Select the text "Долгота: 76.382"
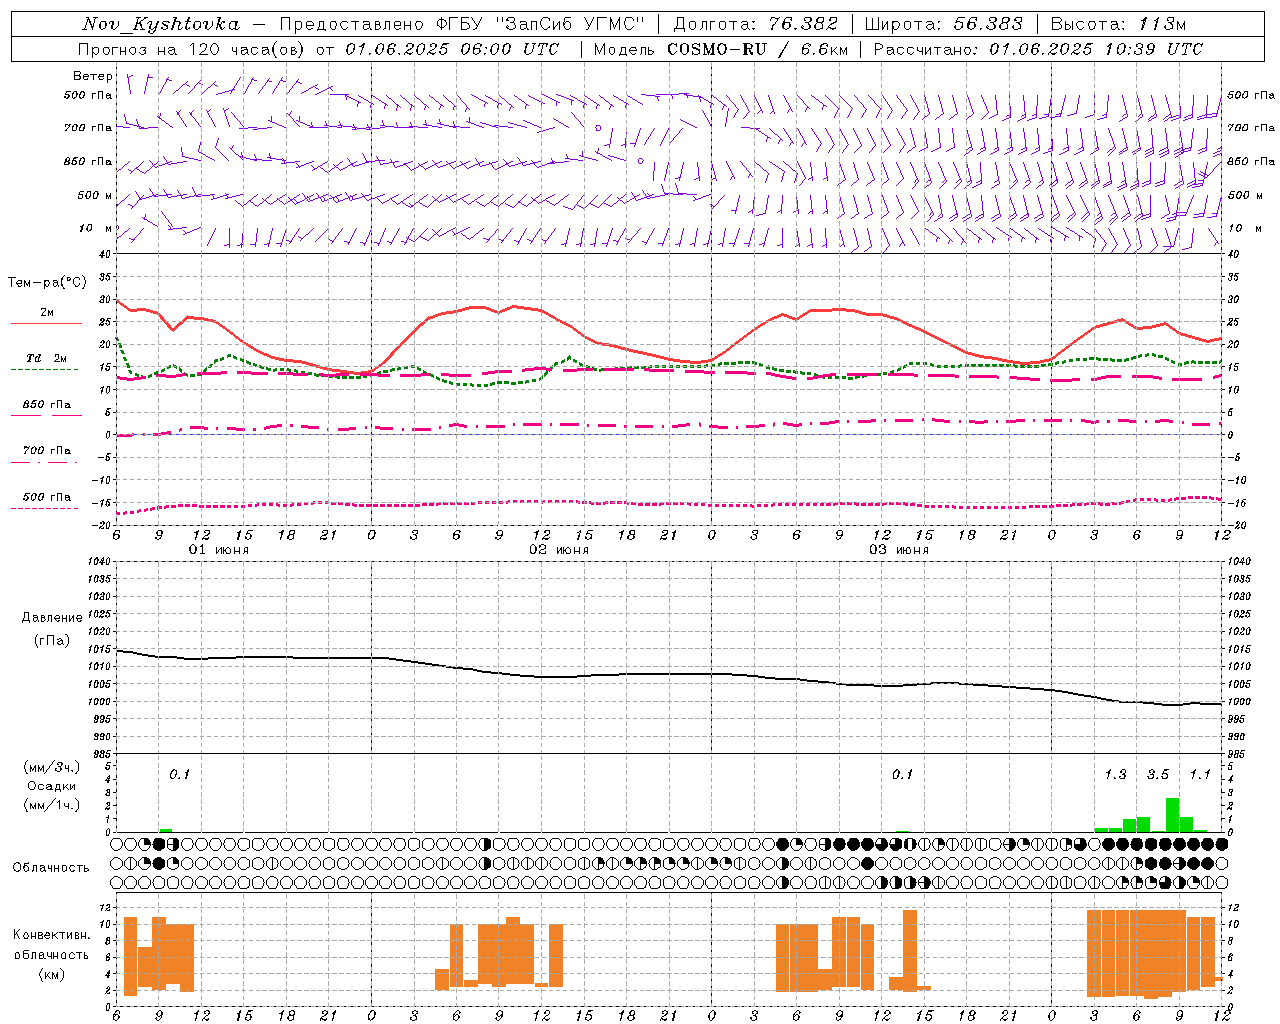Image resolution: width=1280 pixels, height=1024 pixels. point(755,24)
